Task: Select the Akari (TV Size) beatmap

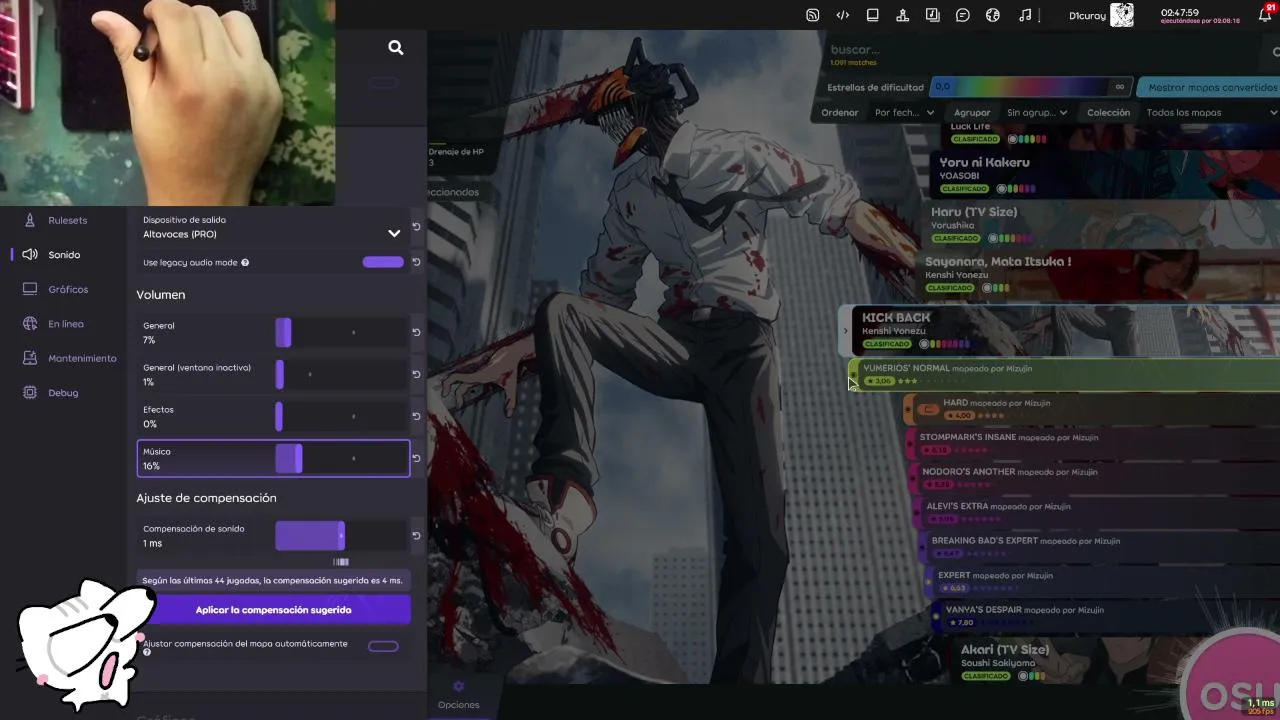Action: 1117,662
